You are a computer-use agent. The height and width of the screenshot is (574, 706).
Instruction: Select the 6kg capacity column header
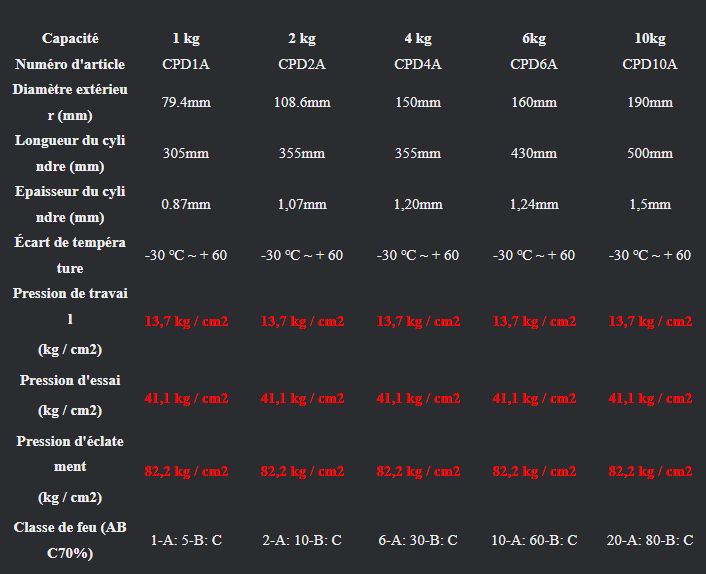pos(534,39)
